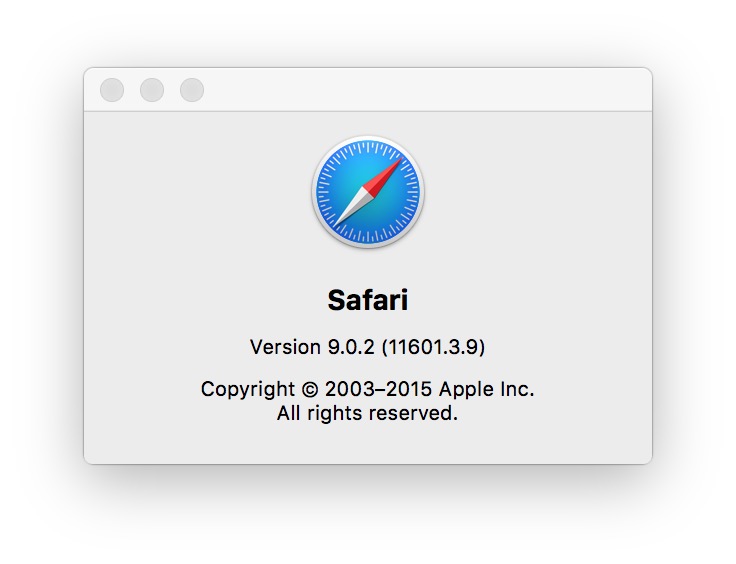Click the silver outer ring of the Safari logo
736x564 pixels.
tap(368, 139)
